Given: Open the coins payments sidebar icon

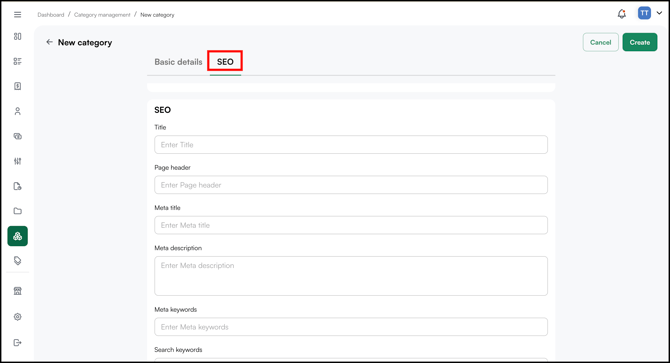Looking at the screenshot, I should [18, 136].
